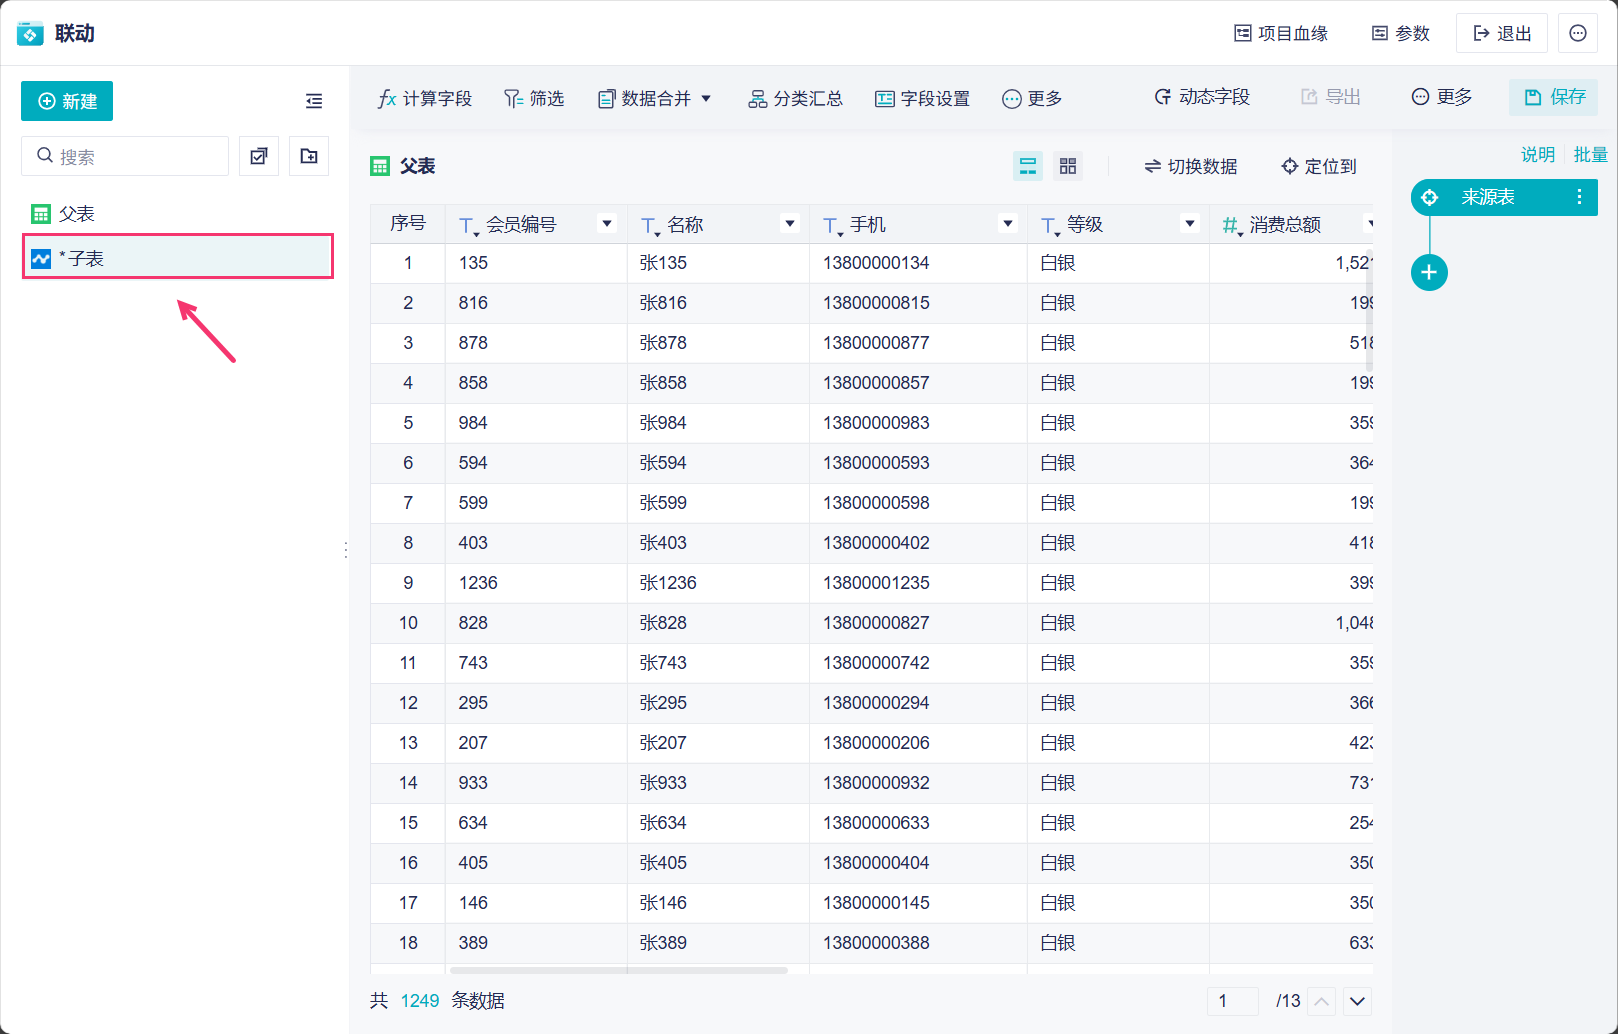
Task: Open 项目血缘 project lineage
Action: 1281,33
